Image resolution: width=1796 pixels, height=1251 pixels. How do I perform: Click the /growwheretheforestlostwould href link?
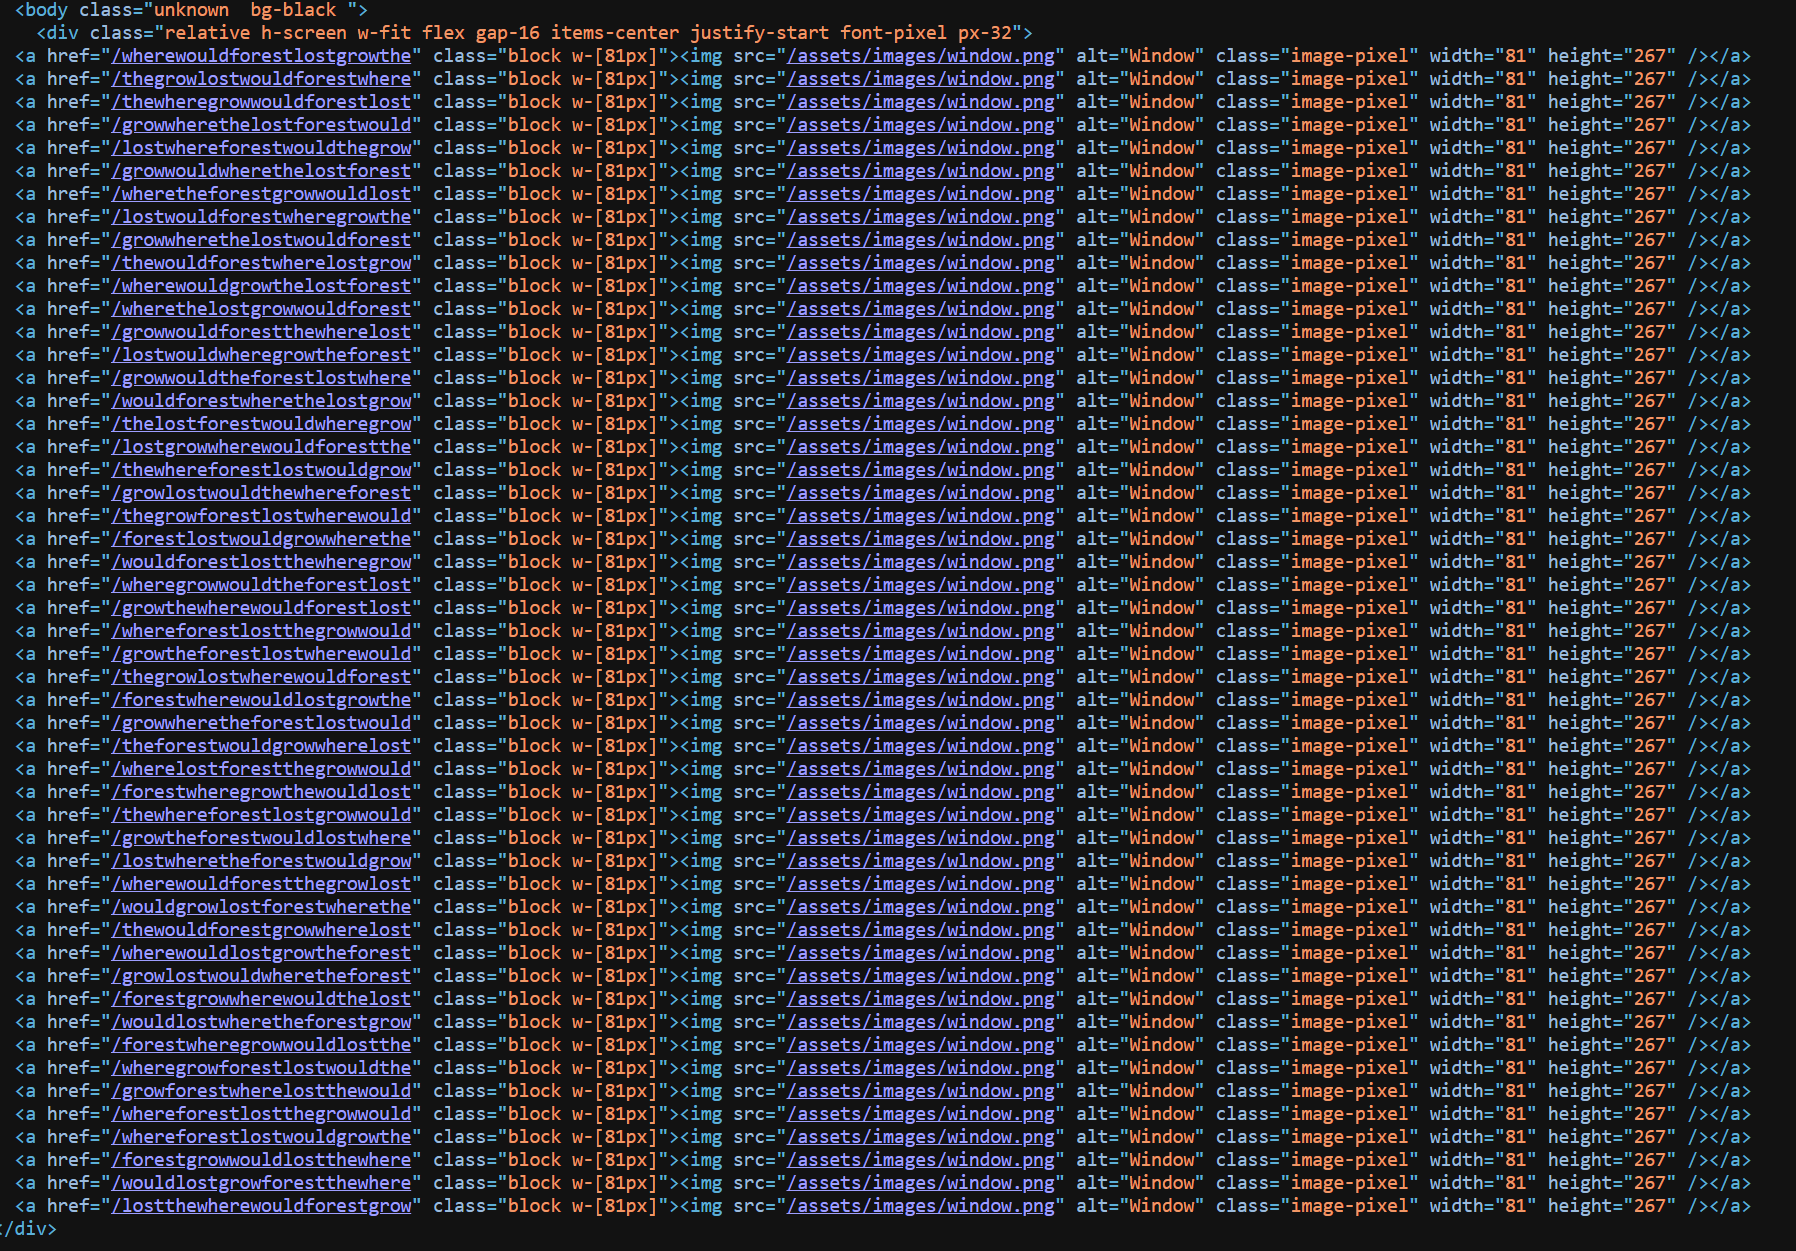[261, 723]
